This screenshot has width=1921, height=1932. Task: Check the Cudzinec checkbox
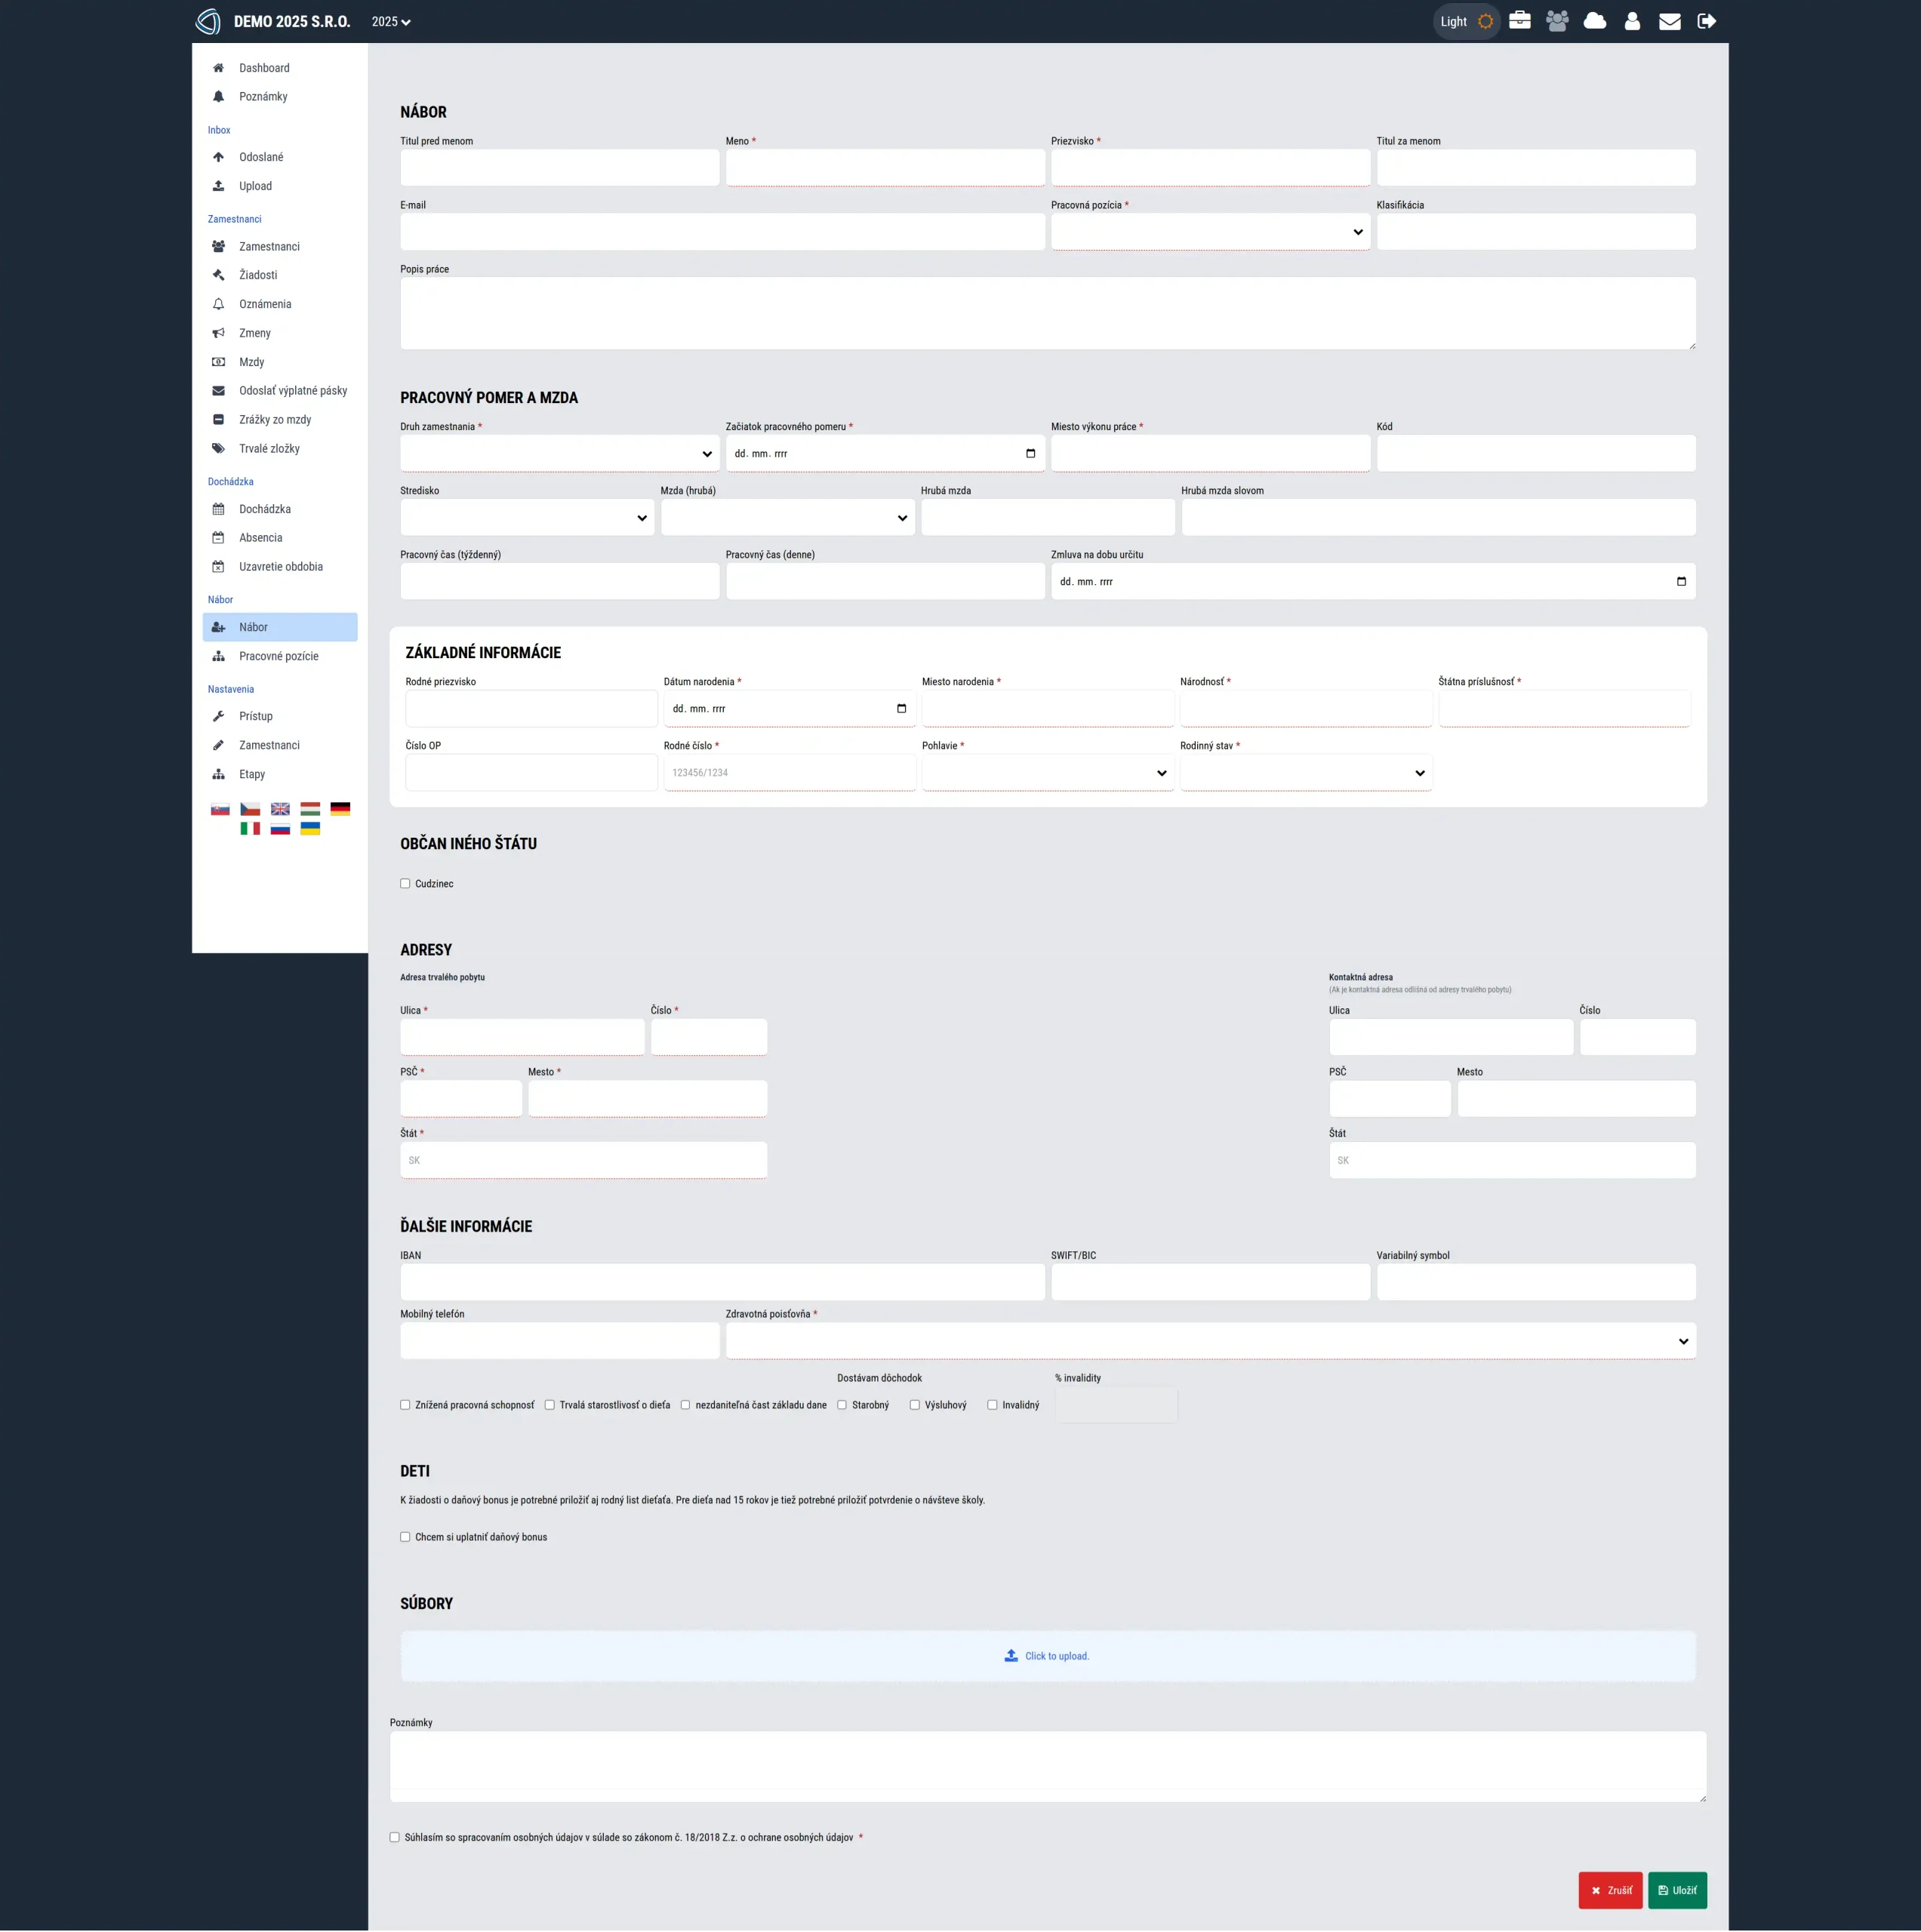pos(405,884)
